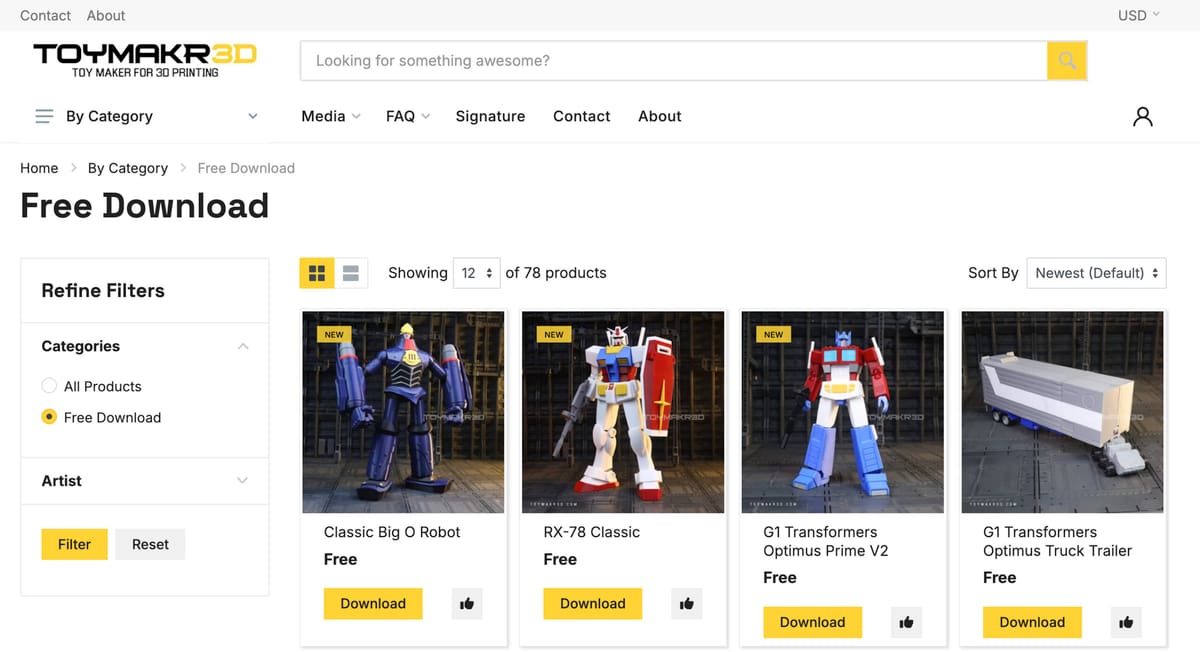Like G1 Transformers Optimus Prime V2
1200x652 pixels.
pos(906,622)
